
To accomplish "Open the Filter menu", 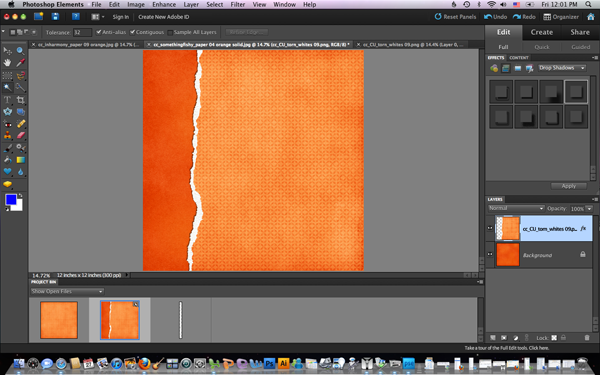I will (x=238, y=5).
